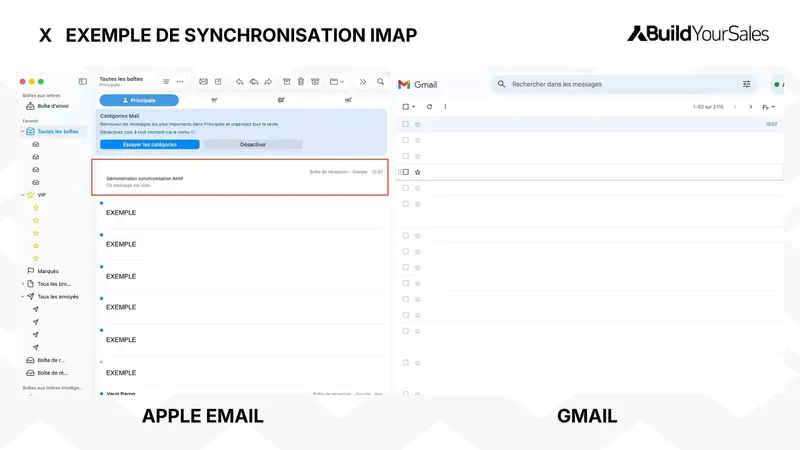Switch to the megaphone promotions category tab
The image size is (800, 450).
pyautogui.click(x=348, y=101)
